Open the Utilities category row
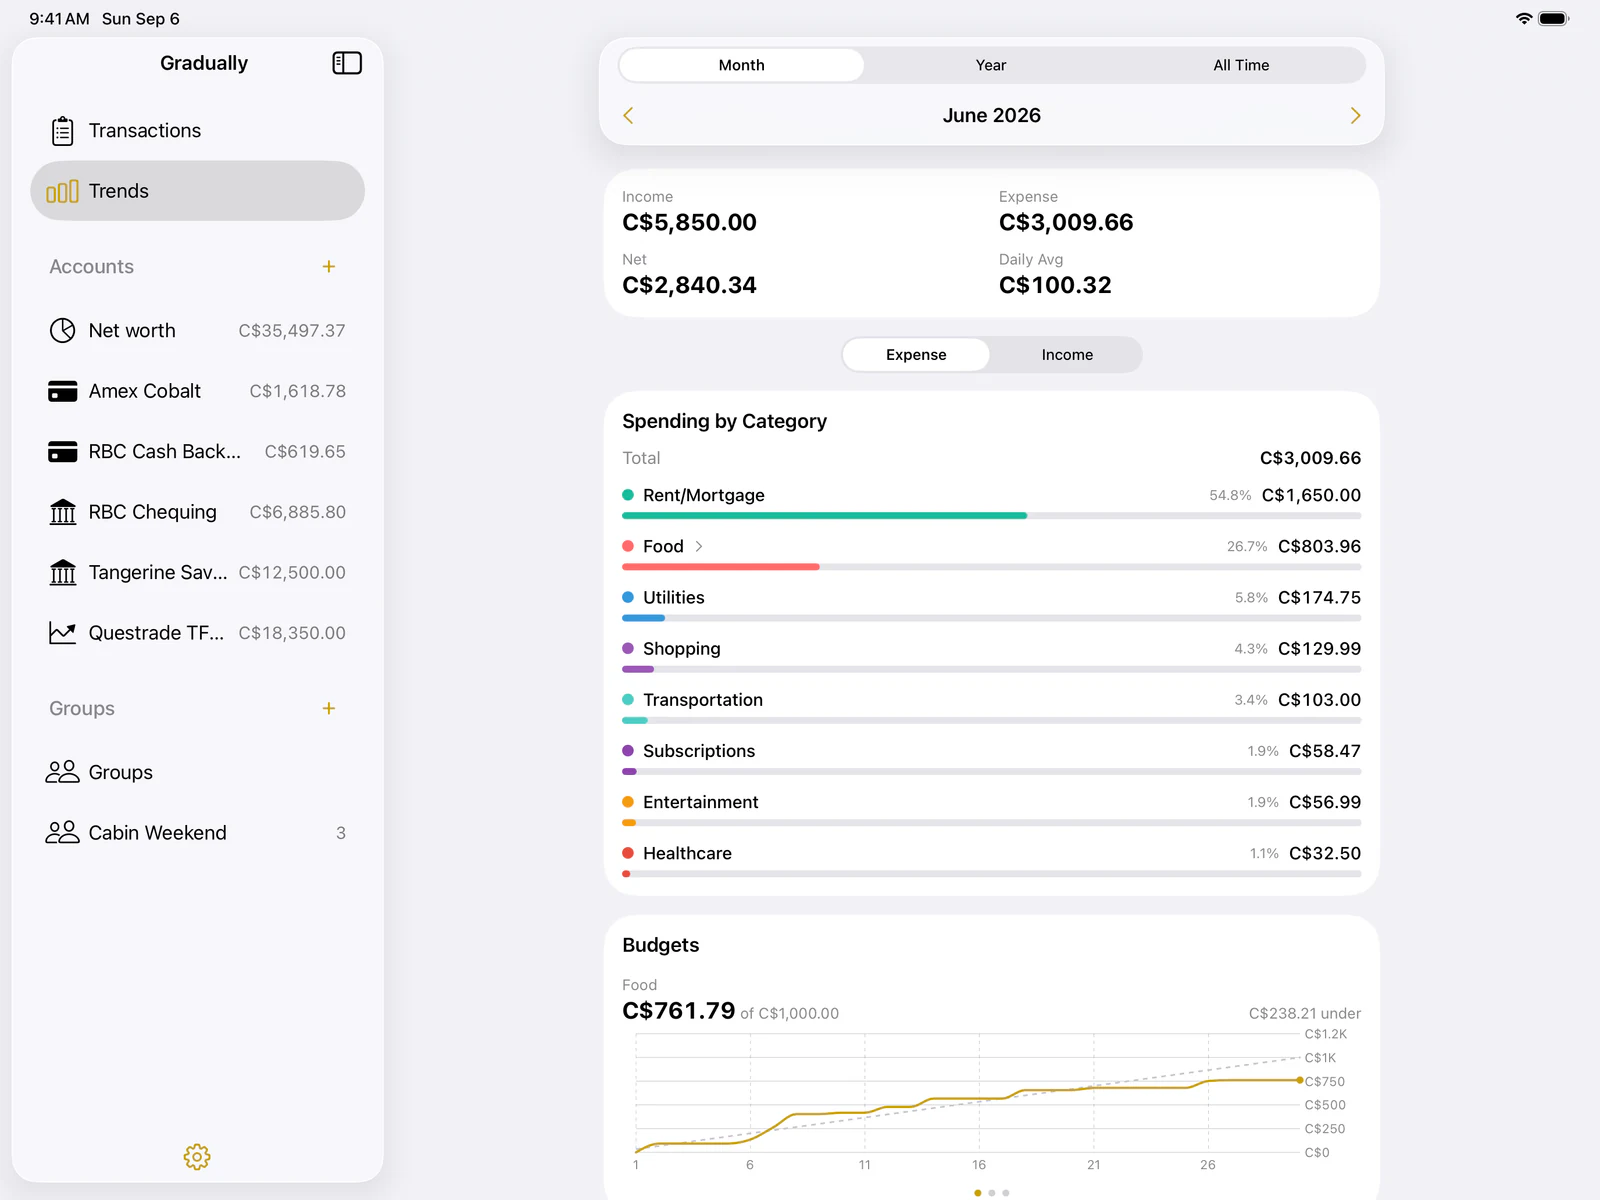1600x1200 pixels. pyautogui.click(x=991, y=604)
